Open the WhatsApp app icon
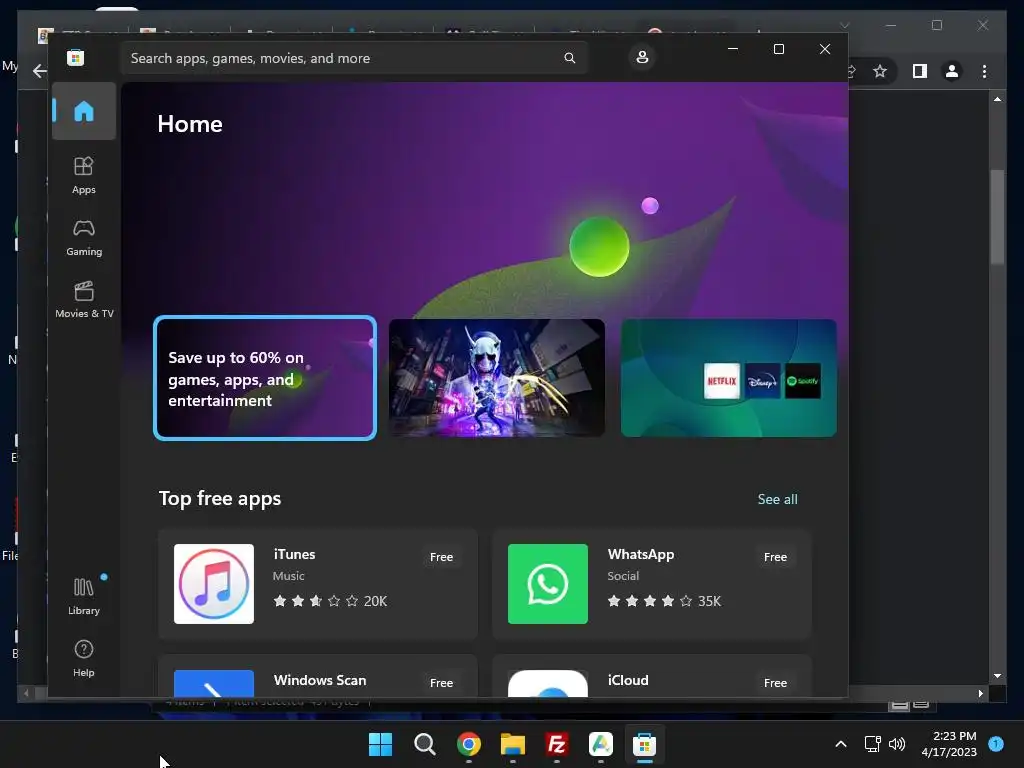Viewport: 1024px width, 768px height. [x=547, y=584]
